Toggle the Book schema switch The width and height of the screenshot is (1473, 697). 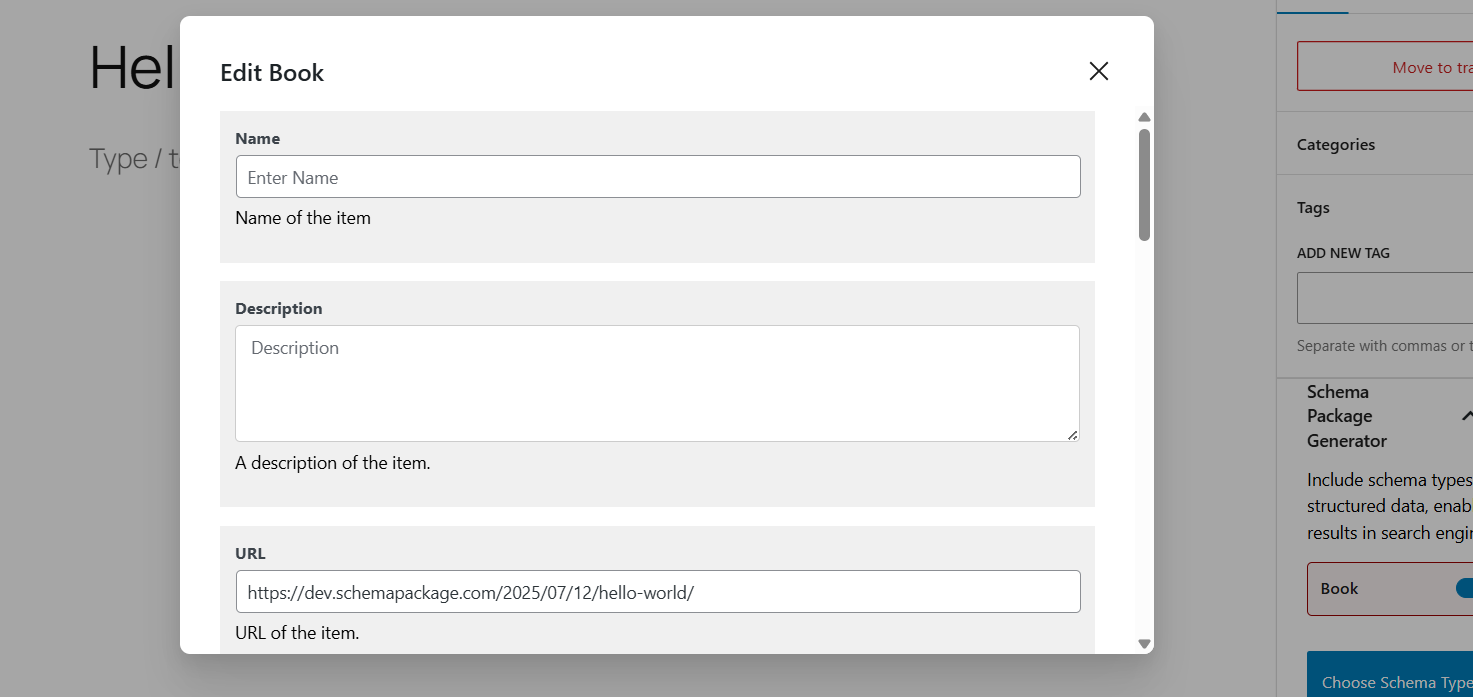pos(1464,588)
